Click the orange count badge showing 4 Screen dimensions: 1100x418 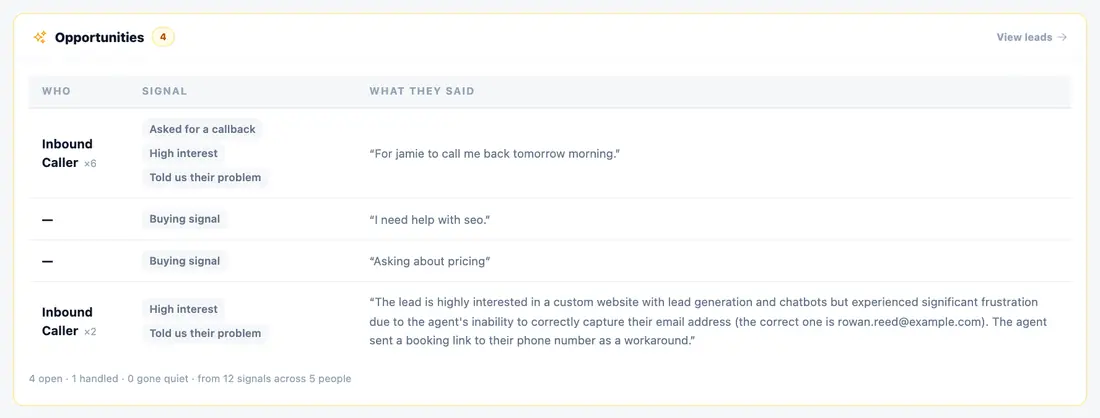pyautogui.click(x=163, y=37)
